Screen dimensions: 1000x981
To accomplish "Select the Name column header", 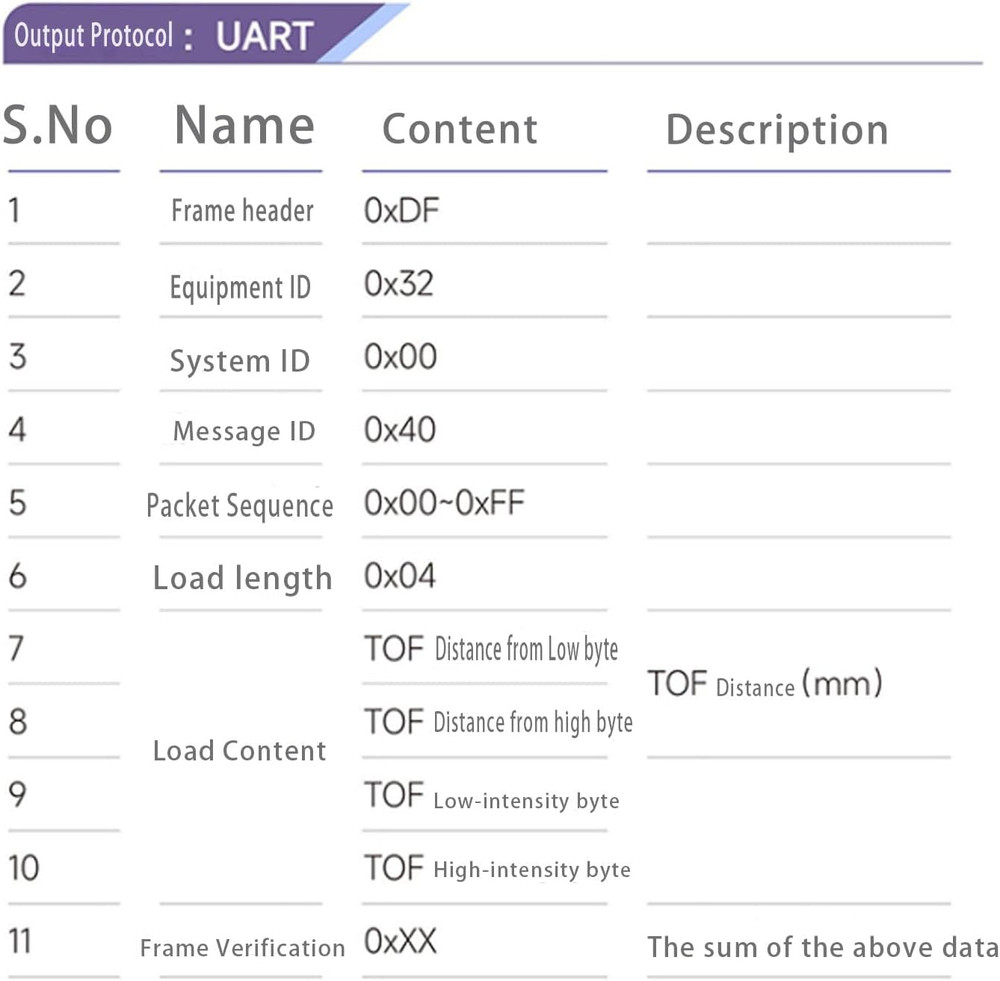I will pos(244,127).
